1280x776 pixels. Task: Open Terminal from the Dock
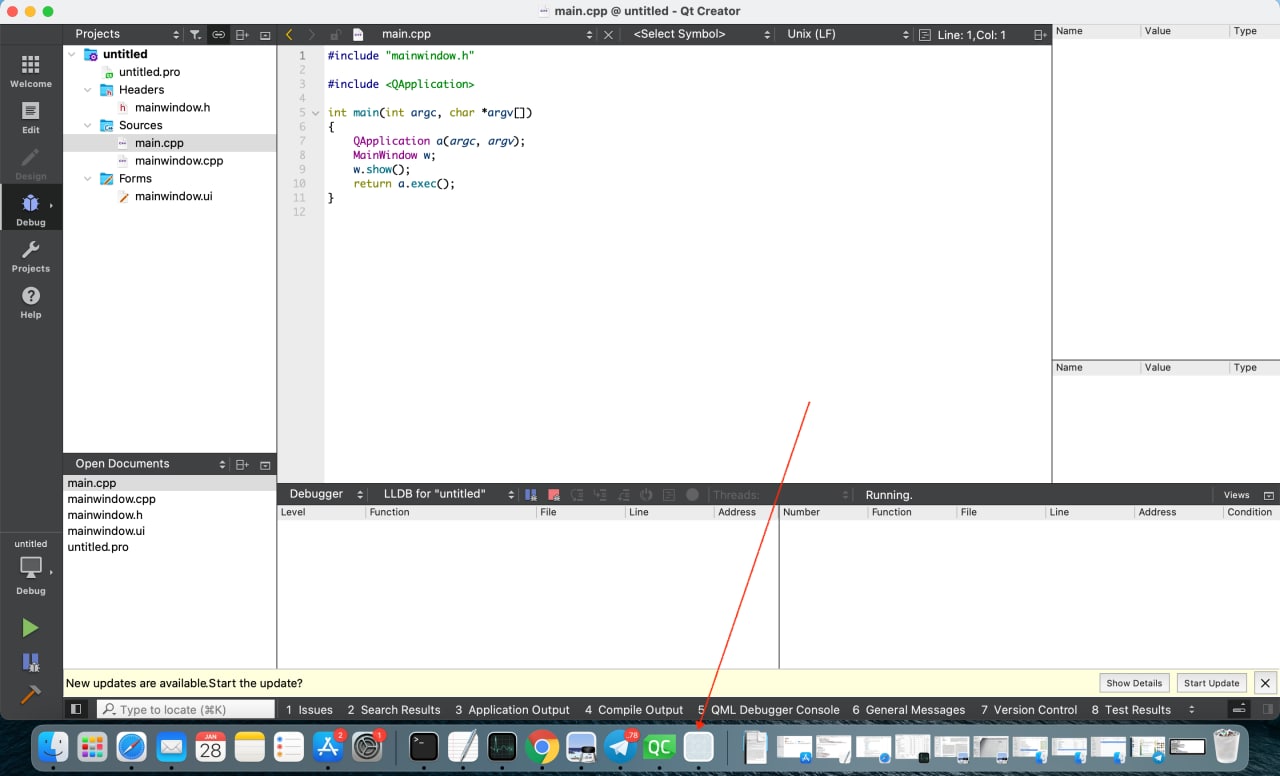point(424,747)
